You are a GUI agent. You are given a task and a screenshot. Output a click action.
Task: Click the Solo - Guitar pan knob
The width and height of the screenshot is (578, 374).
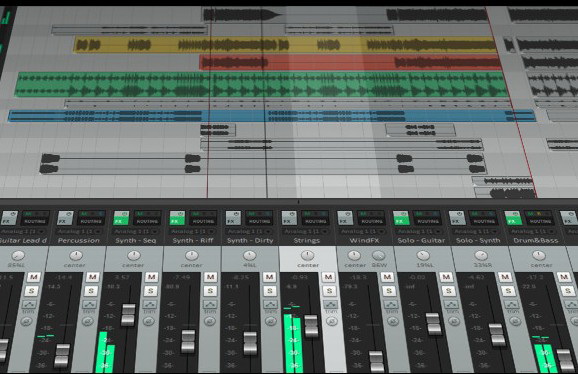click(x=423, y=255)
